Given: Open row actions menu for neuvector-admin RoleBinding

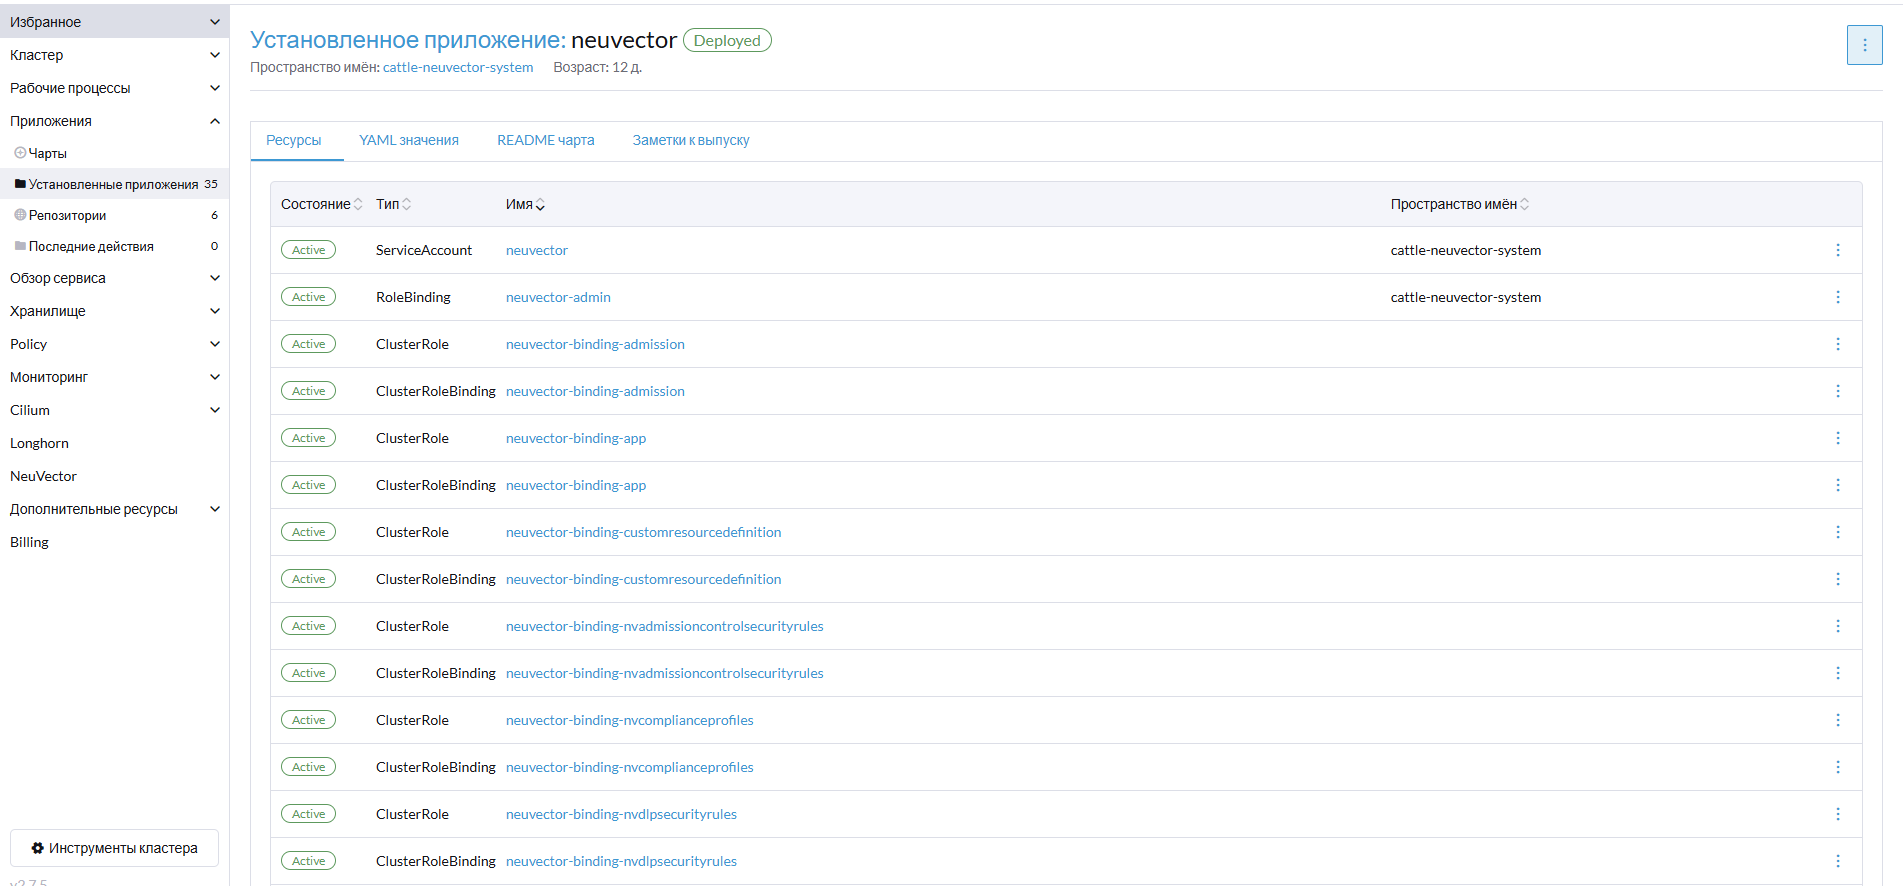Looking at the screenshot, I should [1837, 297].
